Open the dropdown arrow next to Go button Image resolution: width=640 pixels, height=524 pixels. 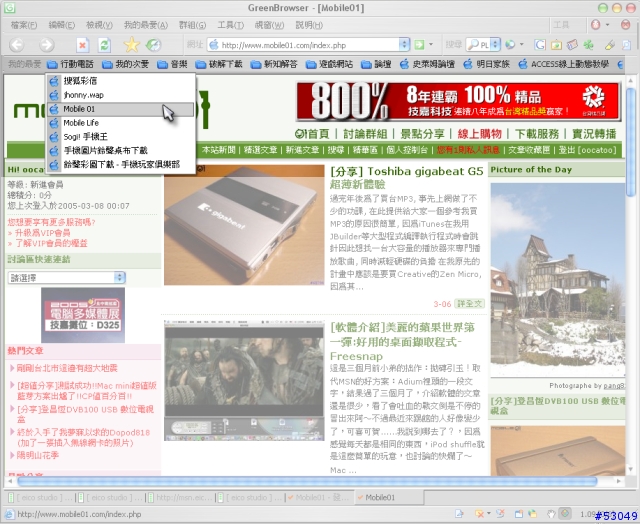pos(431,44)
